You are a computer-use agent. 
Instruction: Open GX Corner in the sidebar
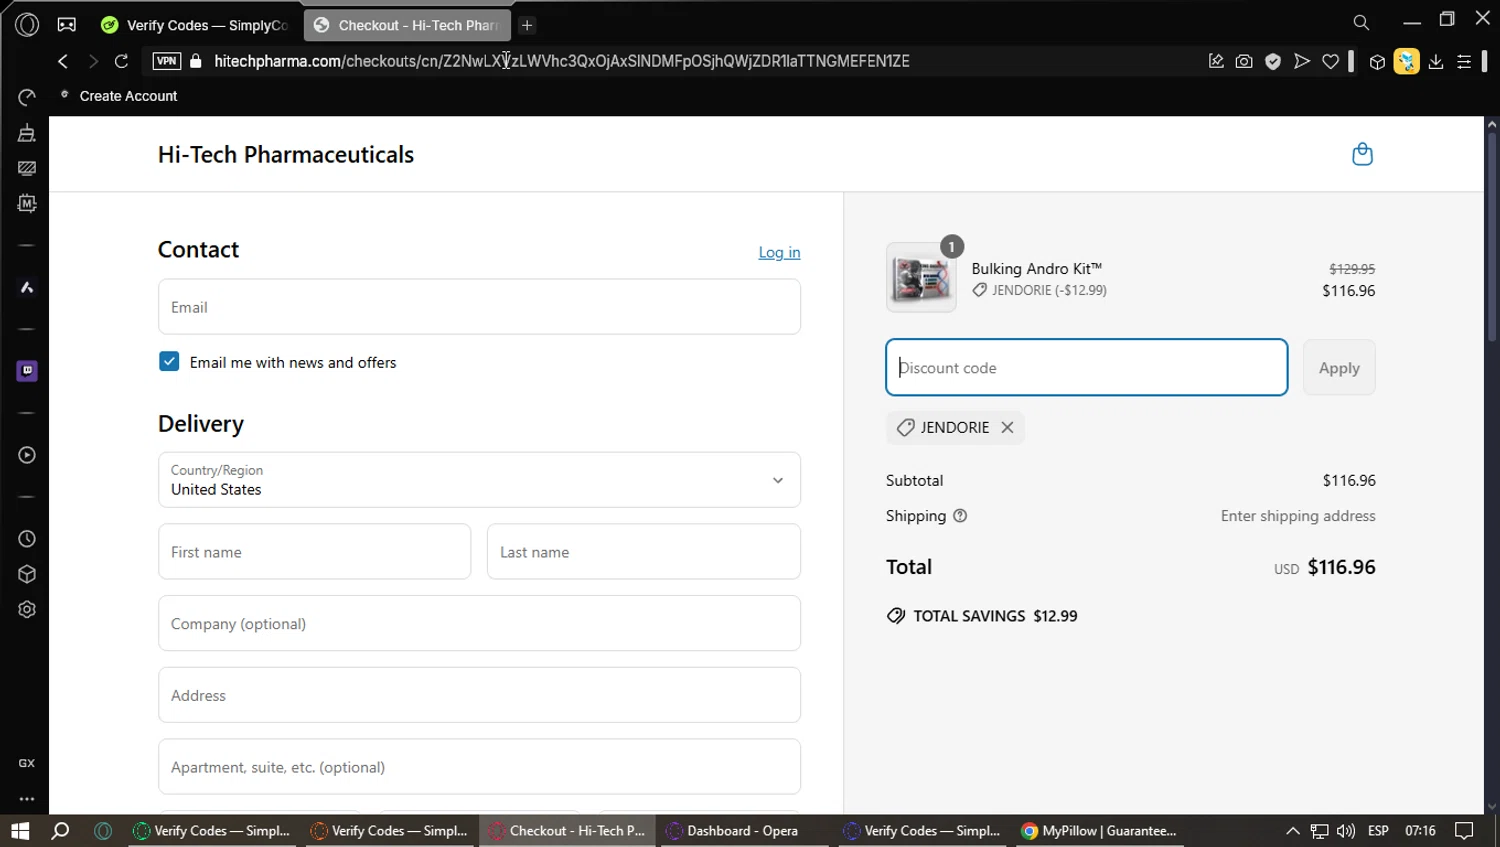(27, 763)
